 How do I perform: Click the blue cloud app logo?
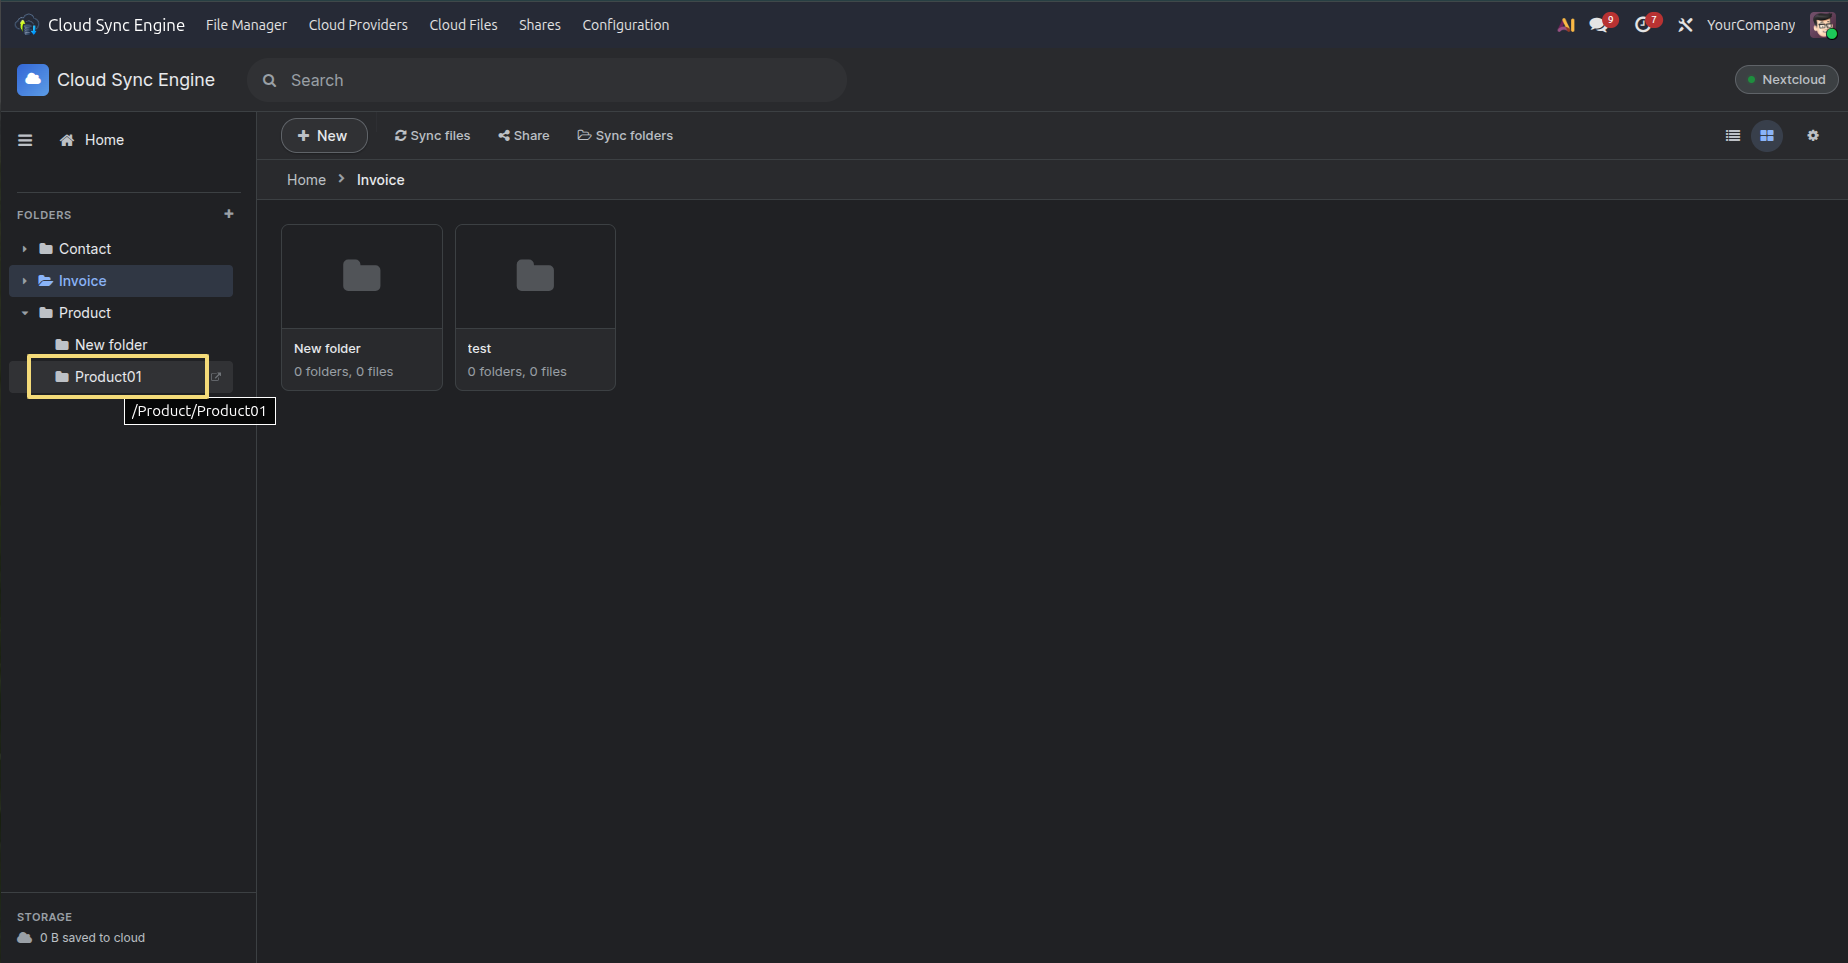point(33,80)
